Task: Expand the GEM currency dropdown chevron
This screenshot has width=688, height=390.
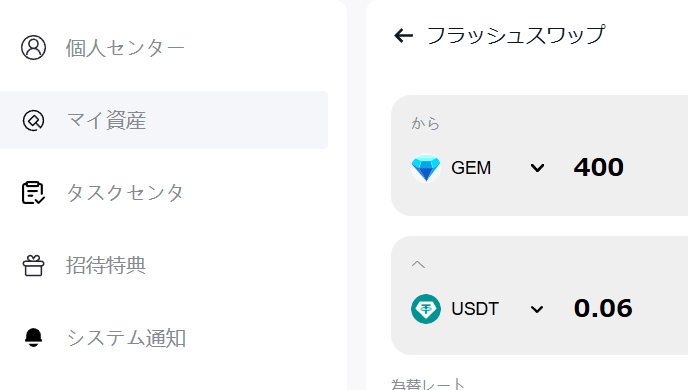Action: pyautogui.click(x=537, y=168)
